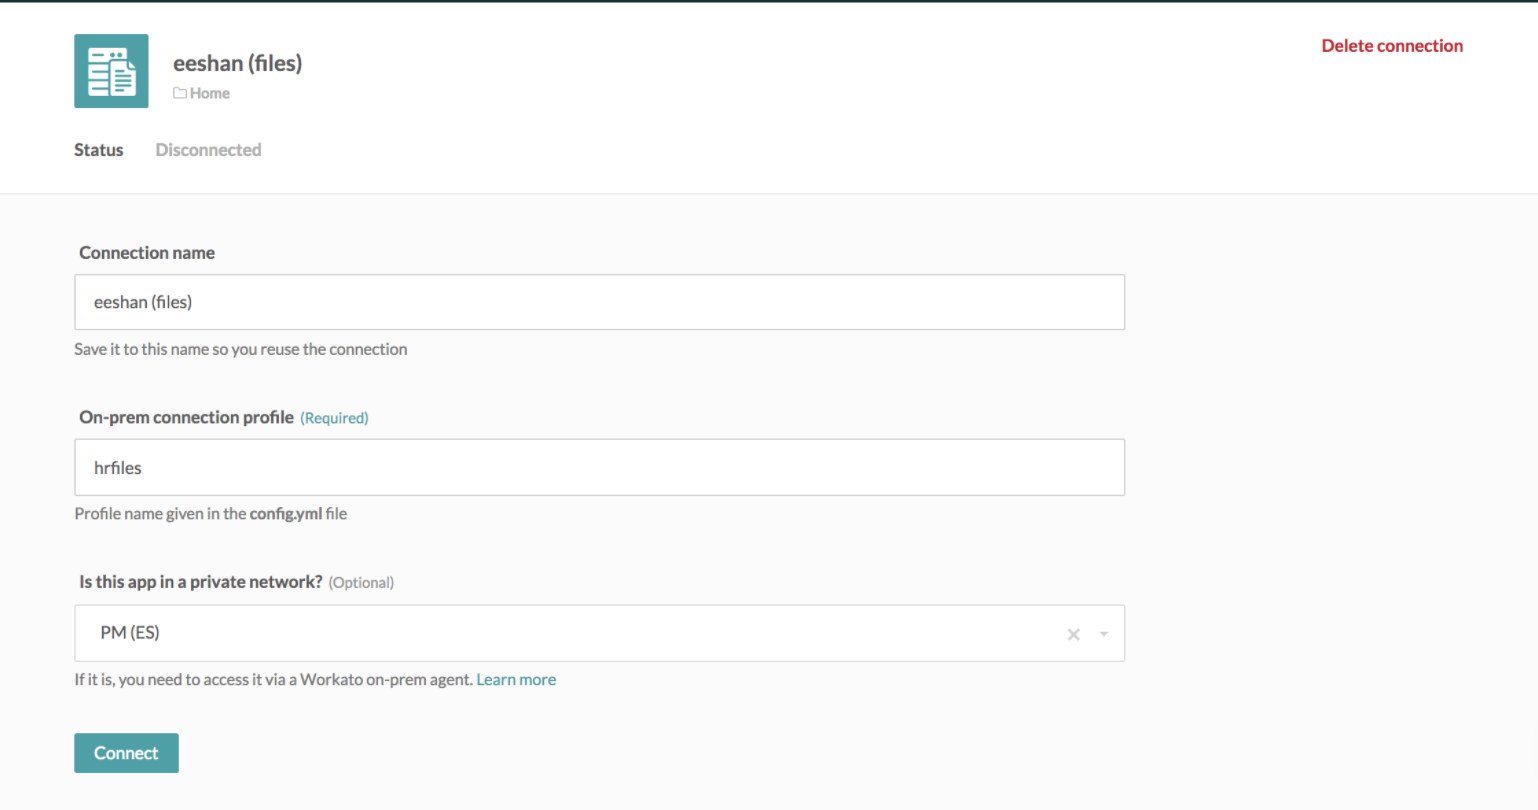Click the Save it to this name hint text
1538x810 pixels.
point(240,349)
